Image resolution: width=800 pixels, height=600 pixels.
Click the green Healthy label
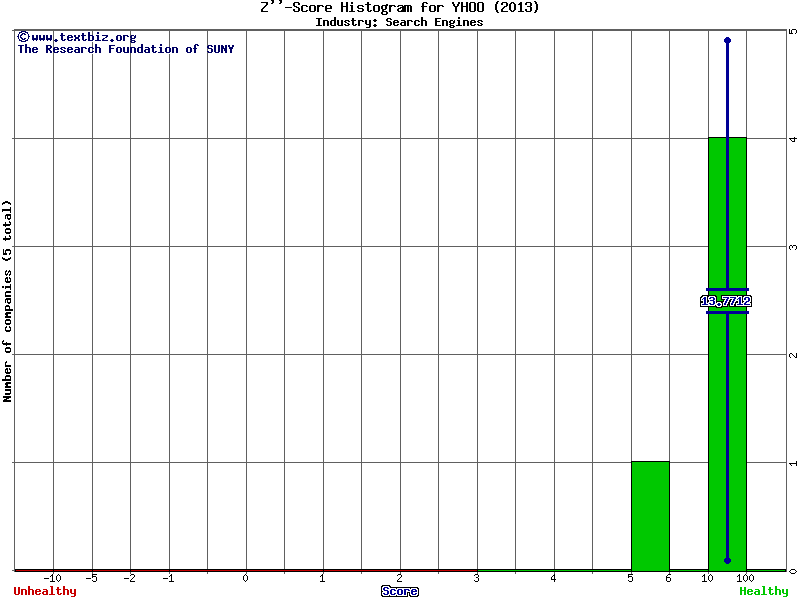(x=763, y=591)
